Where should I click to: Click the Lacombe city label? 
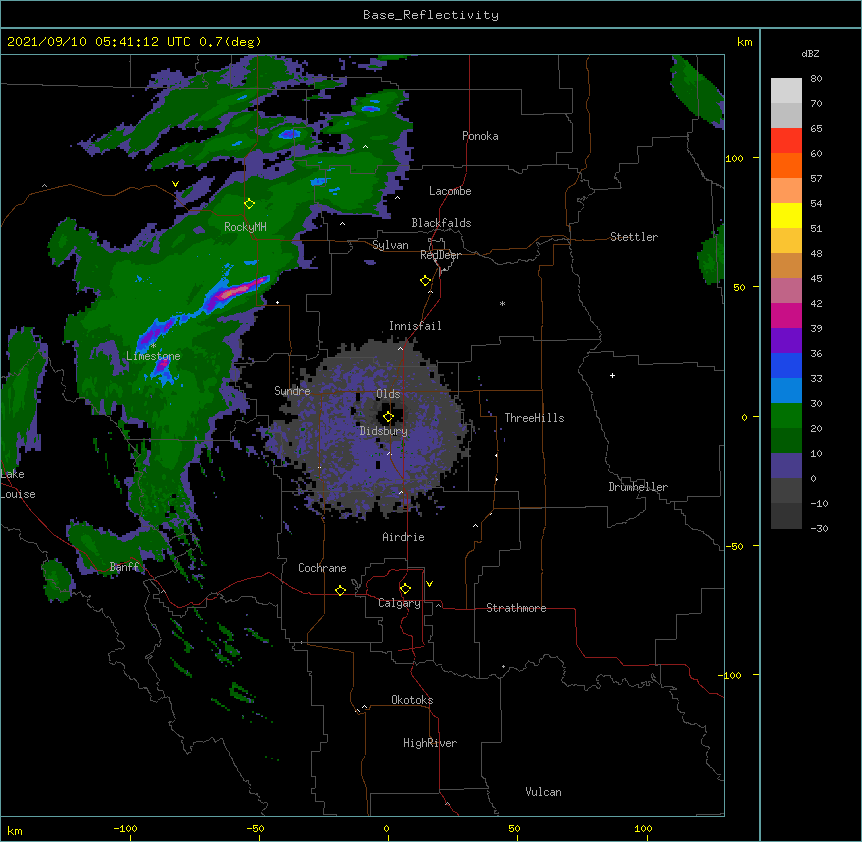450,191
